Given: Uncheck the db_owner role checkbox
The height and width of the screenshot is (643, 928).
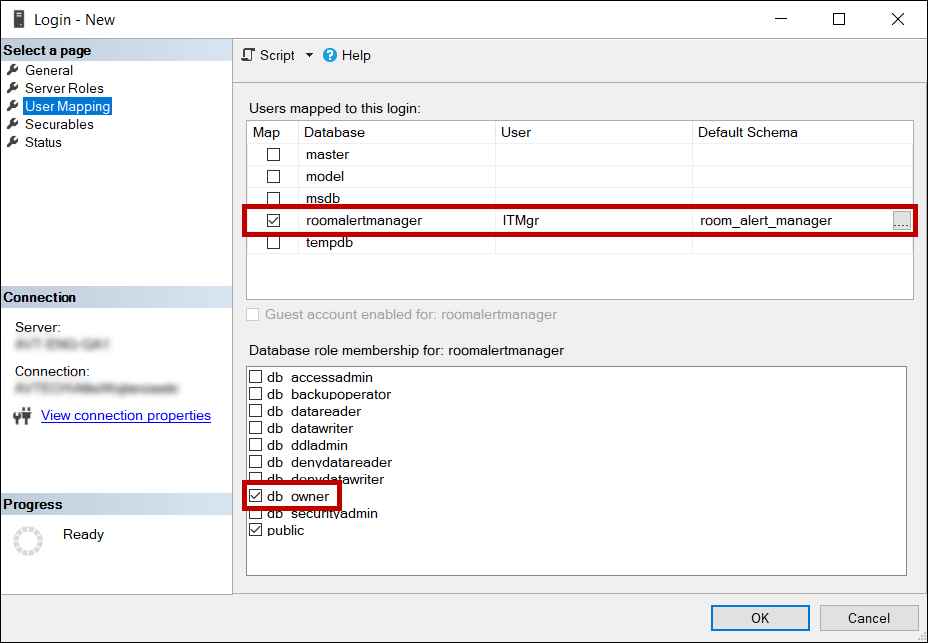Looking at the screenshot, I should pyautogui.click(x=256, y=496).
